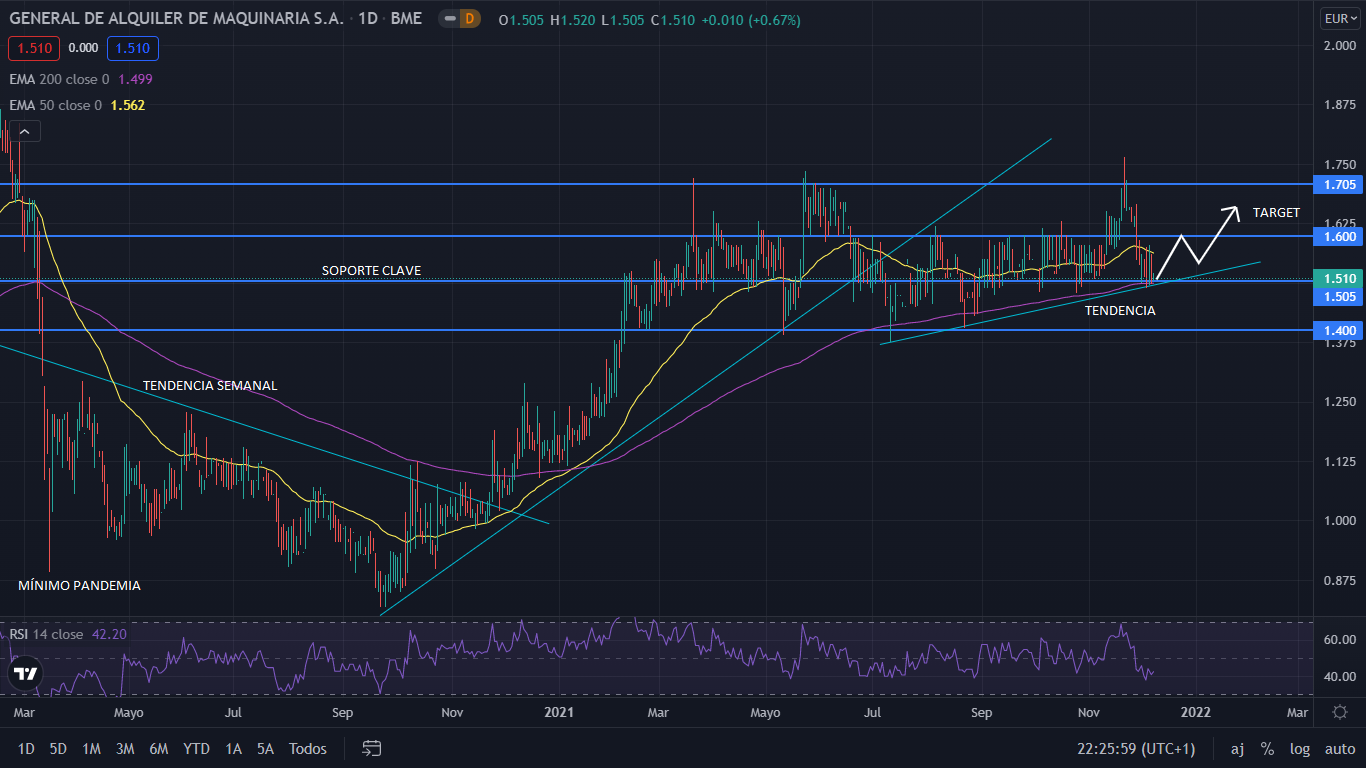Open the go-to-date calendar icon
The height and width of the screenshot is (768, 1366).
click(372, 748)
